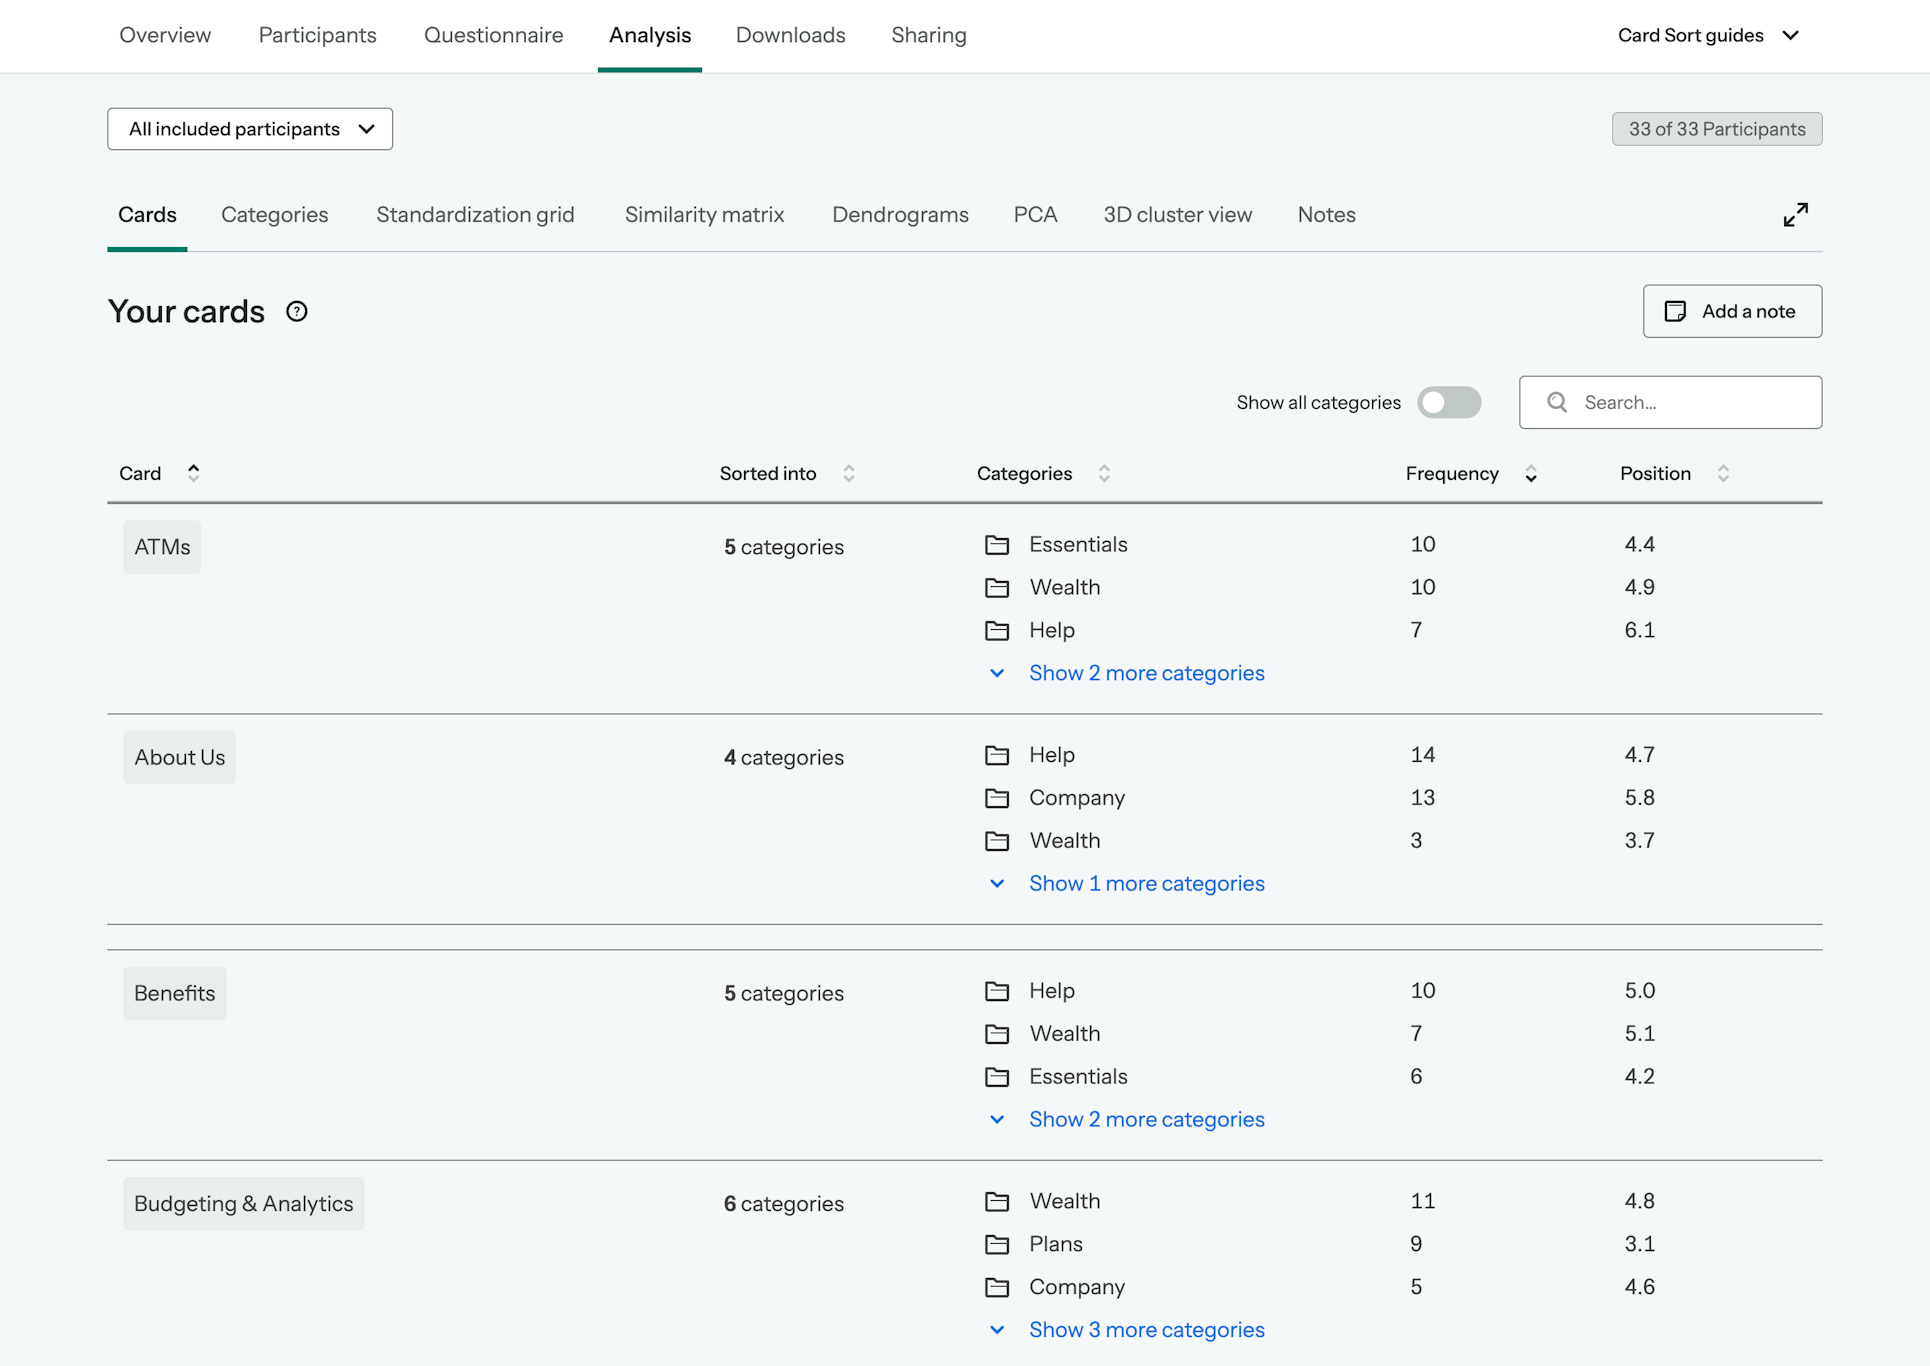Screen dimensions: 1930x1366
Task: Click the fullscreen expand icon
Action: [x=1796, y=214]
